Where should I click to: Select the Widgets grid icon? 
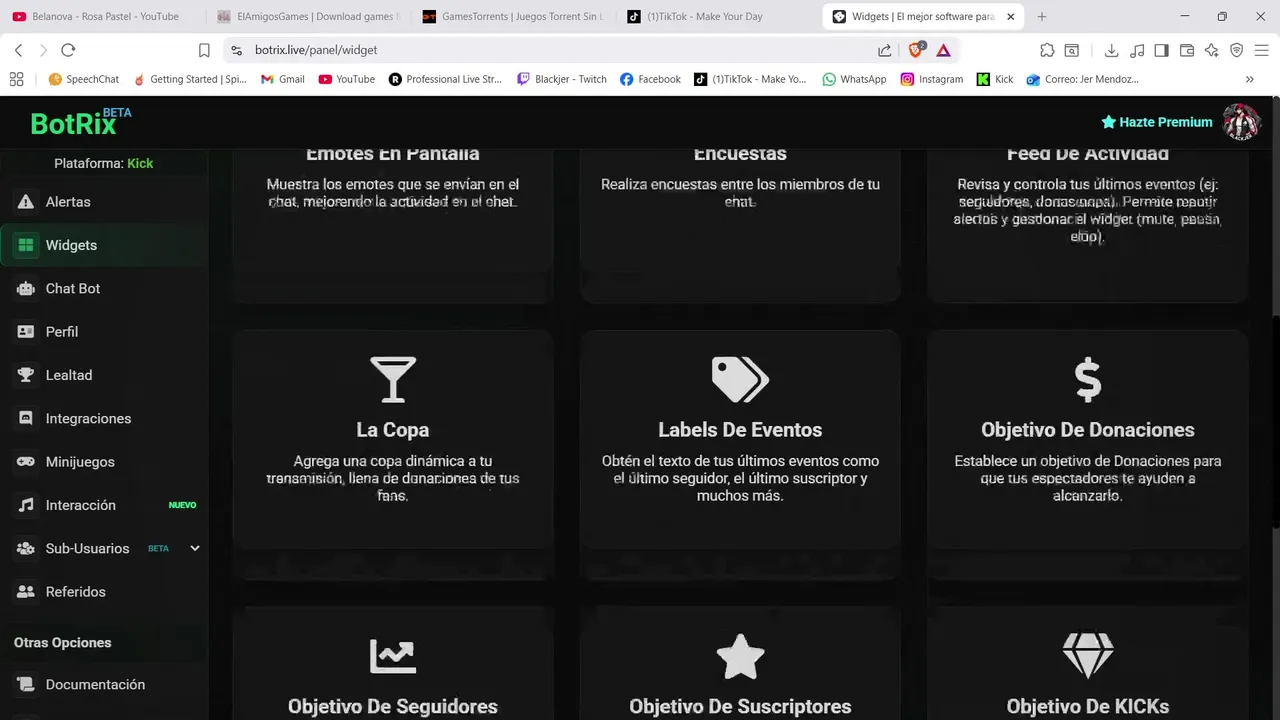point(26,245)
